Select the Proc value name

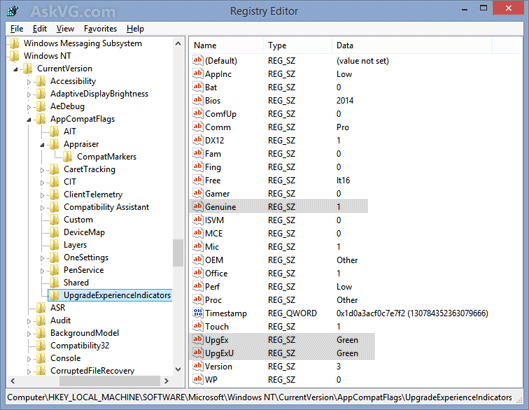(x=213, y=300)
